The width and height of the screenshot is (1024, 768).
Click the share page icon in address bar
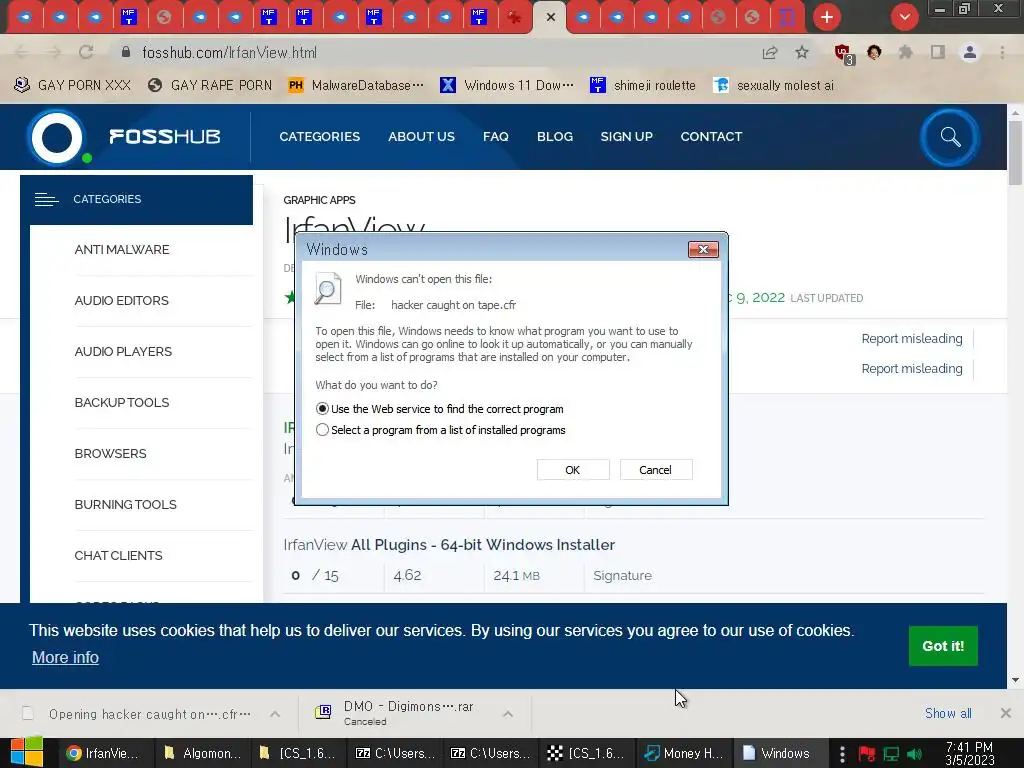pyautogui.click(x=770, y=52)
